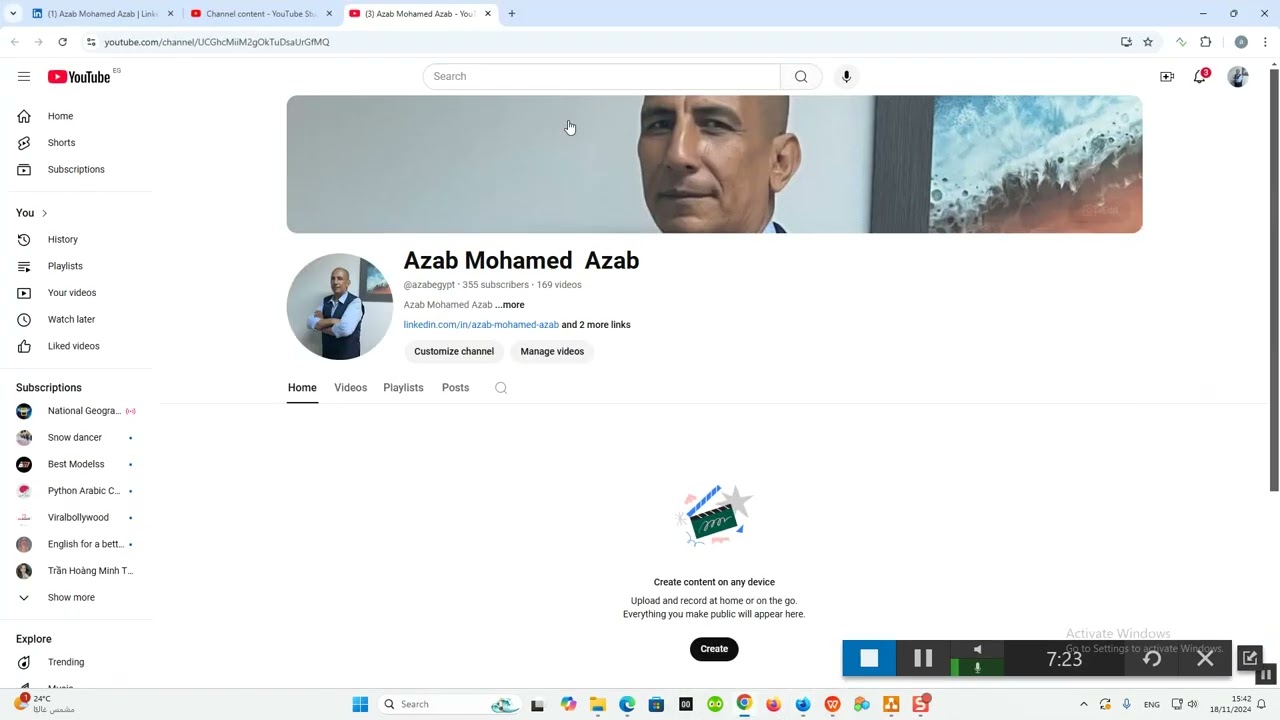The height and width of the screenshot is (720, 1280).
Task: Open Firefox from the taskbar
Action: pyautogui.click(x=773, y=704)
